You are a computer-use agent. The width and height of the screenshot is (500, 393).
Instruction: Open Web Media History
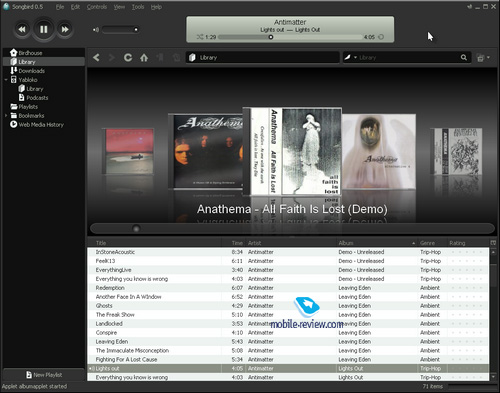click(x=44, y=125)
